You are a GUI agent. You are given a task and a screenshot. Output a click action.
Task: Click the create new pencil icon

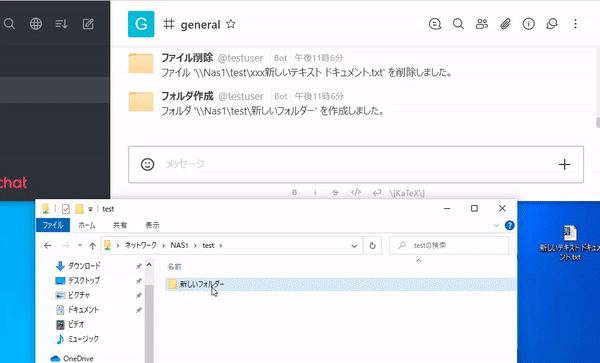88,24
